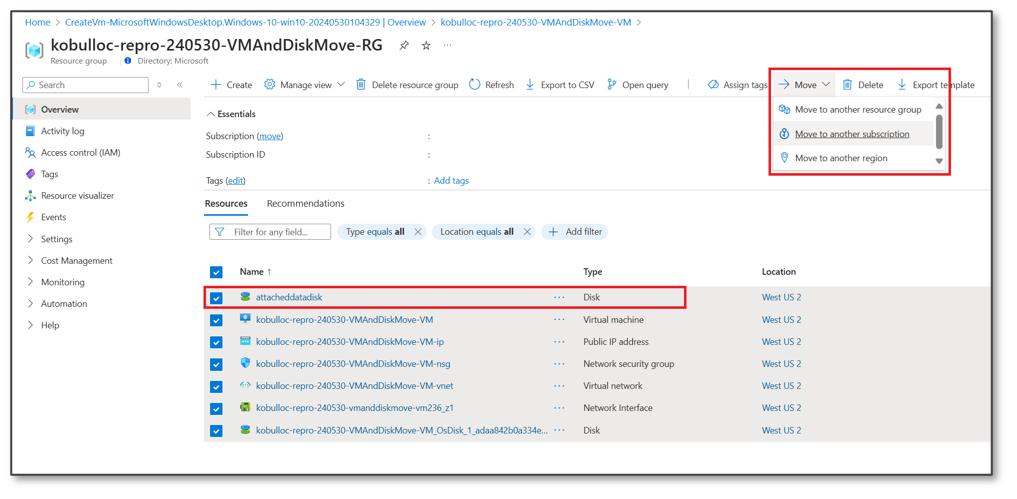1017x499 pixels.
Task: Uncheck the VMAndDiskMove-VM-vnet checkbox
Action: tap(216, 386)
